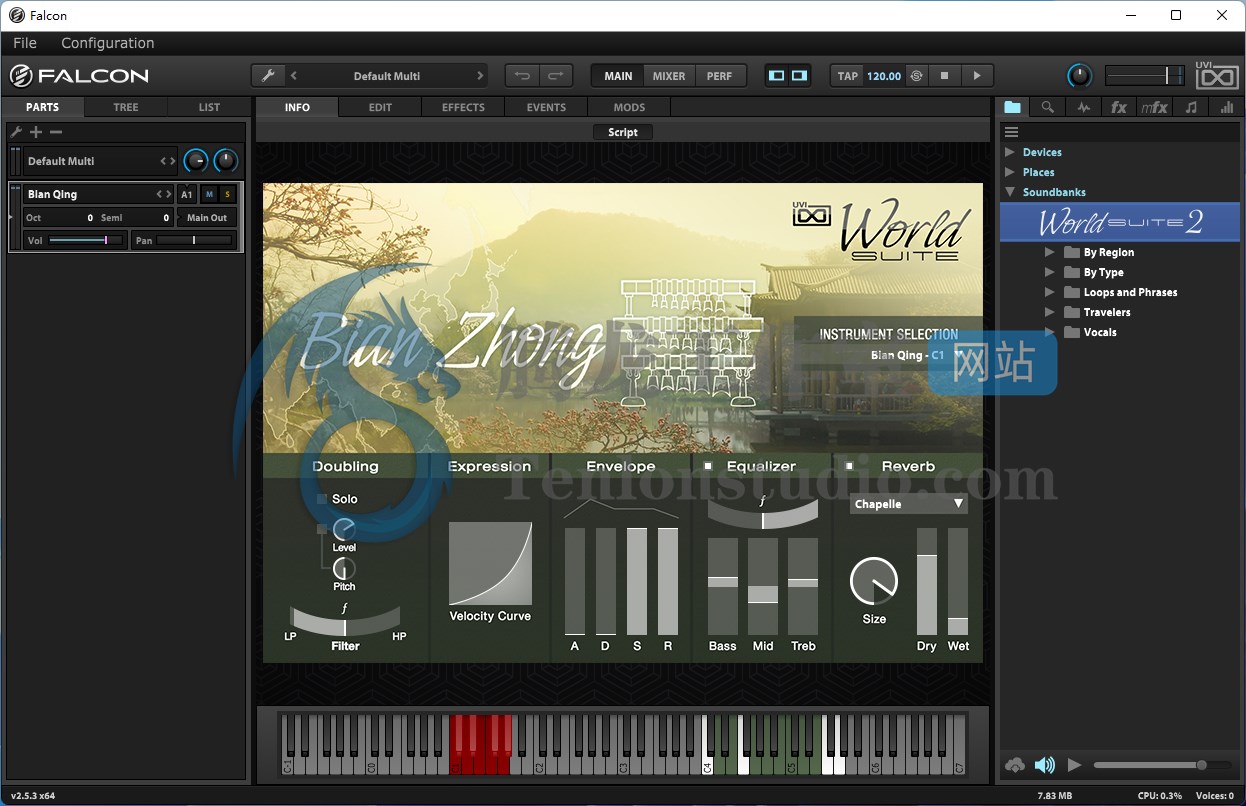The width and height of the screenshot is (1246, 806).
Task: Open the oscillators waveform browser tab
Action: (1084, 107)
